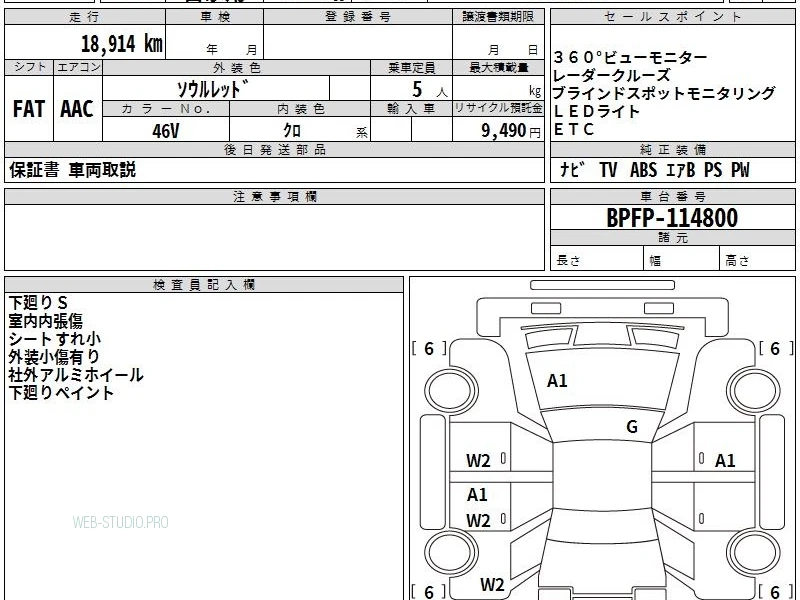Click the 乗車定員 header
Viewport: 800px width, 600px height.
411,67
